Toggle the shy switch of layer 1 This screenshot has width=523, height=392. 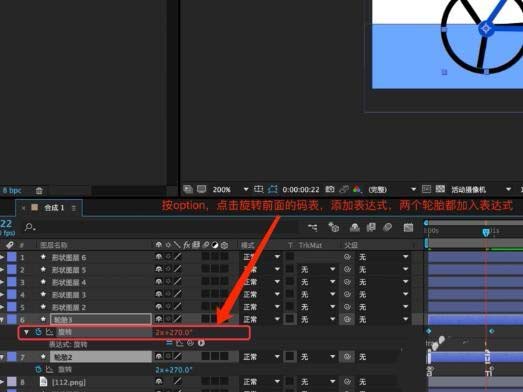159,257
